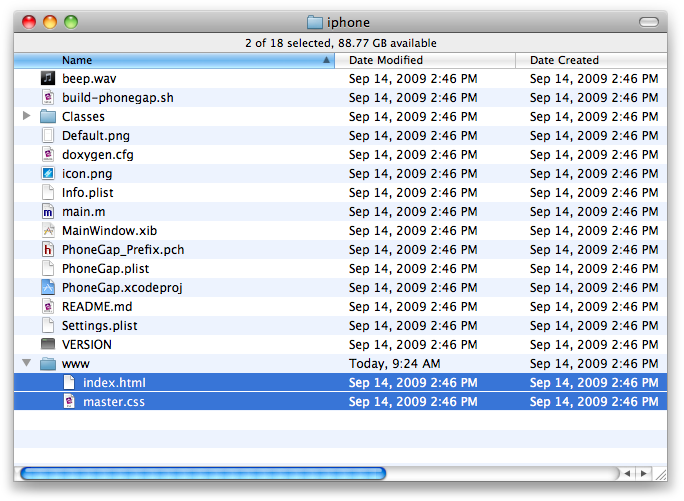The height and width of the screenshot is (501, 684).
Task: Click the build-phonegap.sh script icon
Action: click(47, 97)
